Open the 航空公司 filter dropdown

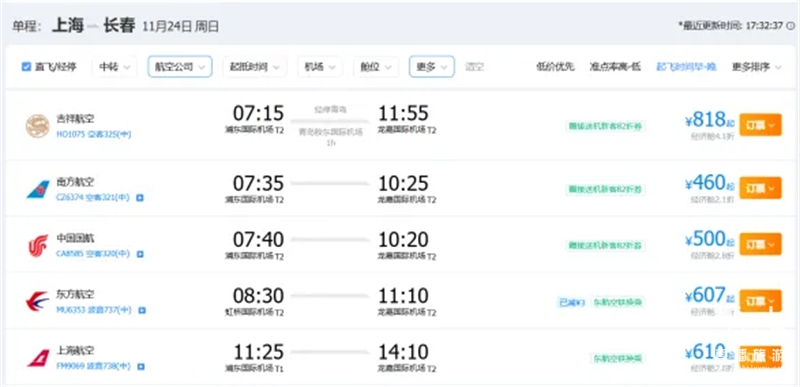pos(180,67)
